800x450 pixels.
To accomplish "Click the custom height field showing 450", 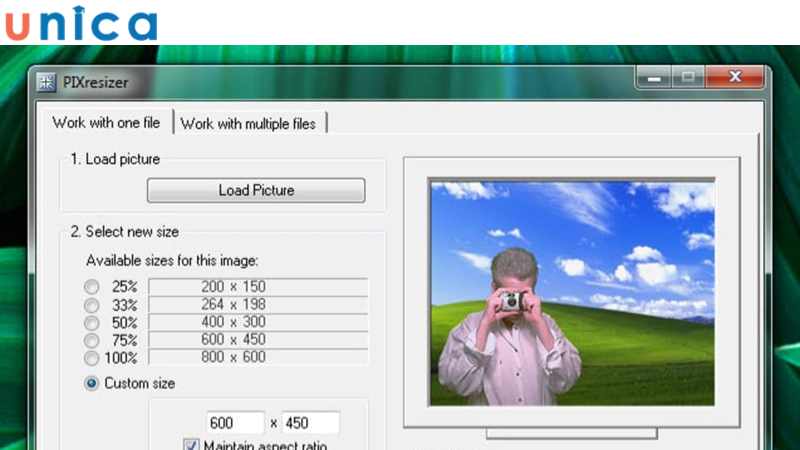I will coord(311,423).
